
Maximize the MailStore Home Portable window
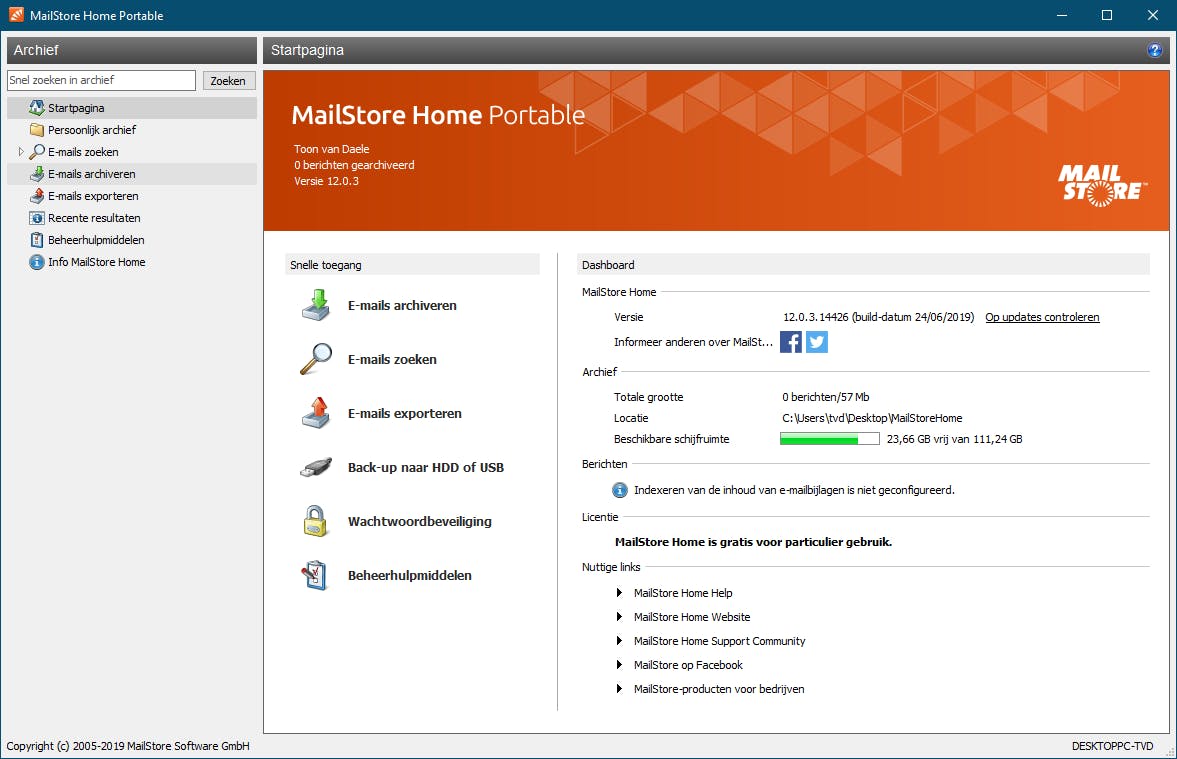click(x=1106, y=15)
